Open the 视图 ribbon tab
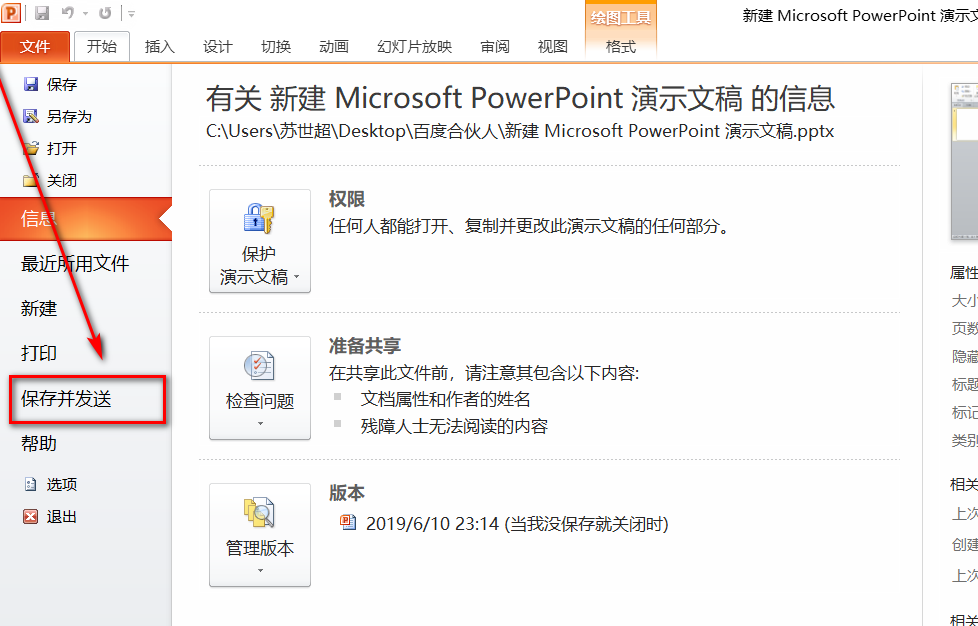This screenshot has height=626, width=978. tap(553, 46)
